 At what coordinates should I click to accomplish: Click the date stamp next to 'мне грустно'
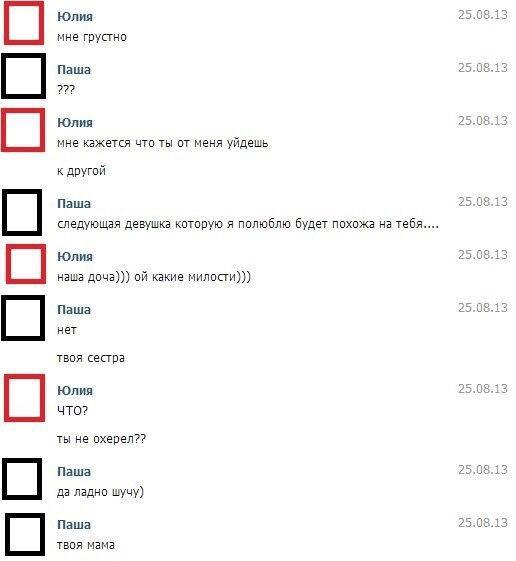click(483, 15)
